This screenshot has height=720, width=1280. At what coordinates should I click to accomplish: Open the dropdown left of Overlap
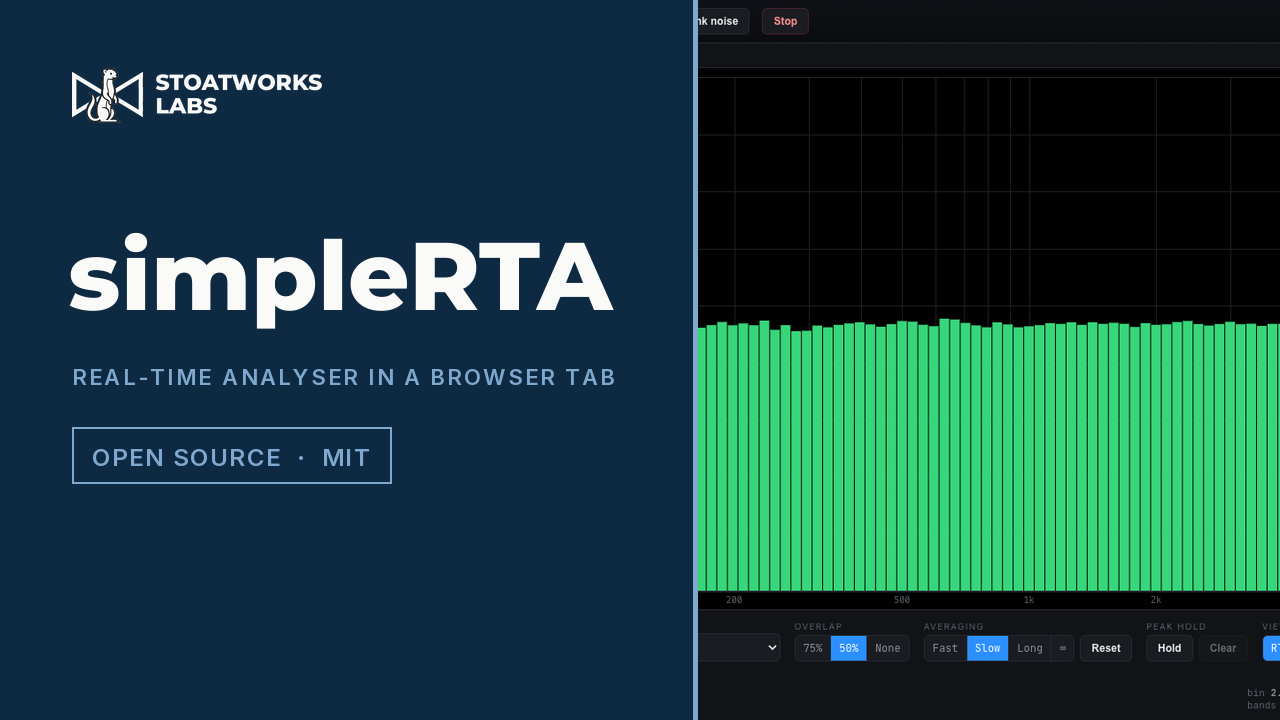coord(739,648)
